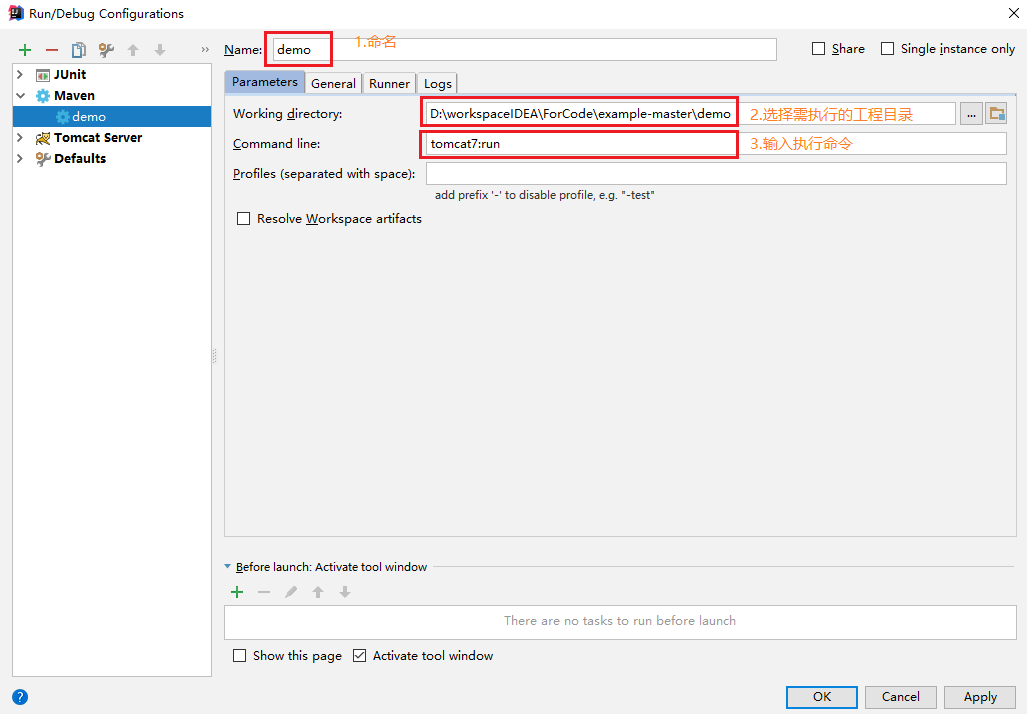Tick Resolve Workspace artifacts

(x=244, y=219)
